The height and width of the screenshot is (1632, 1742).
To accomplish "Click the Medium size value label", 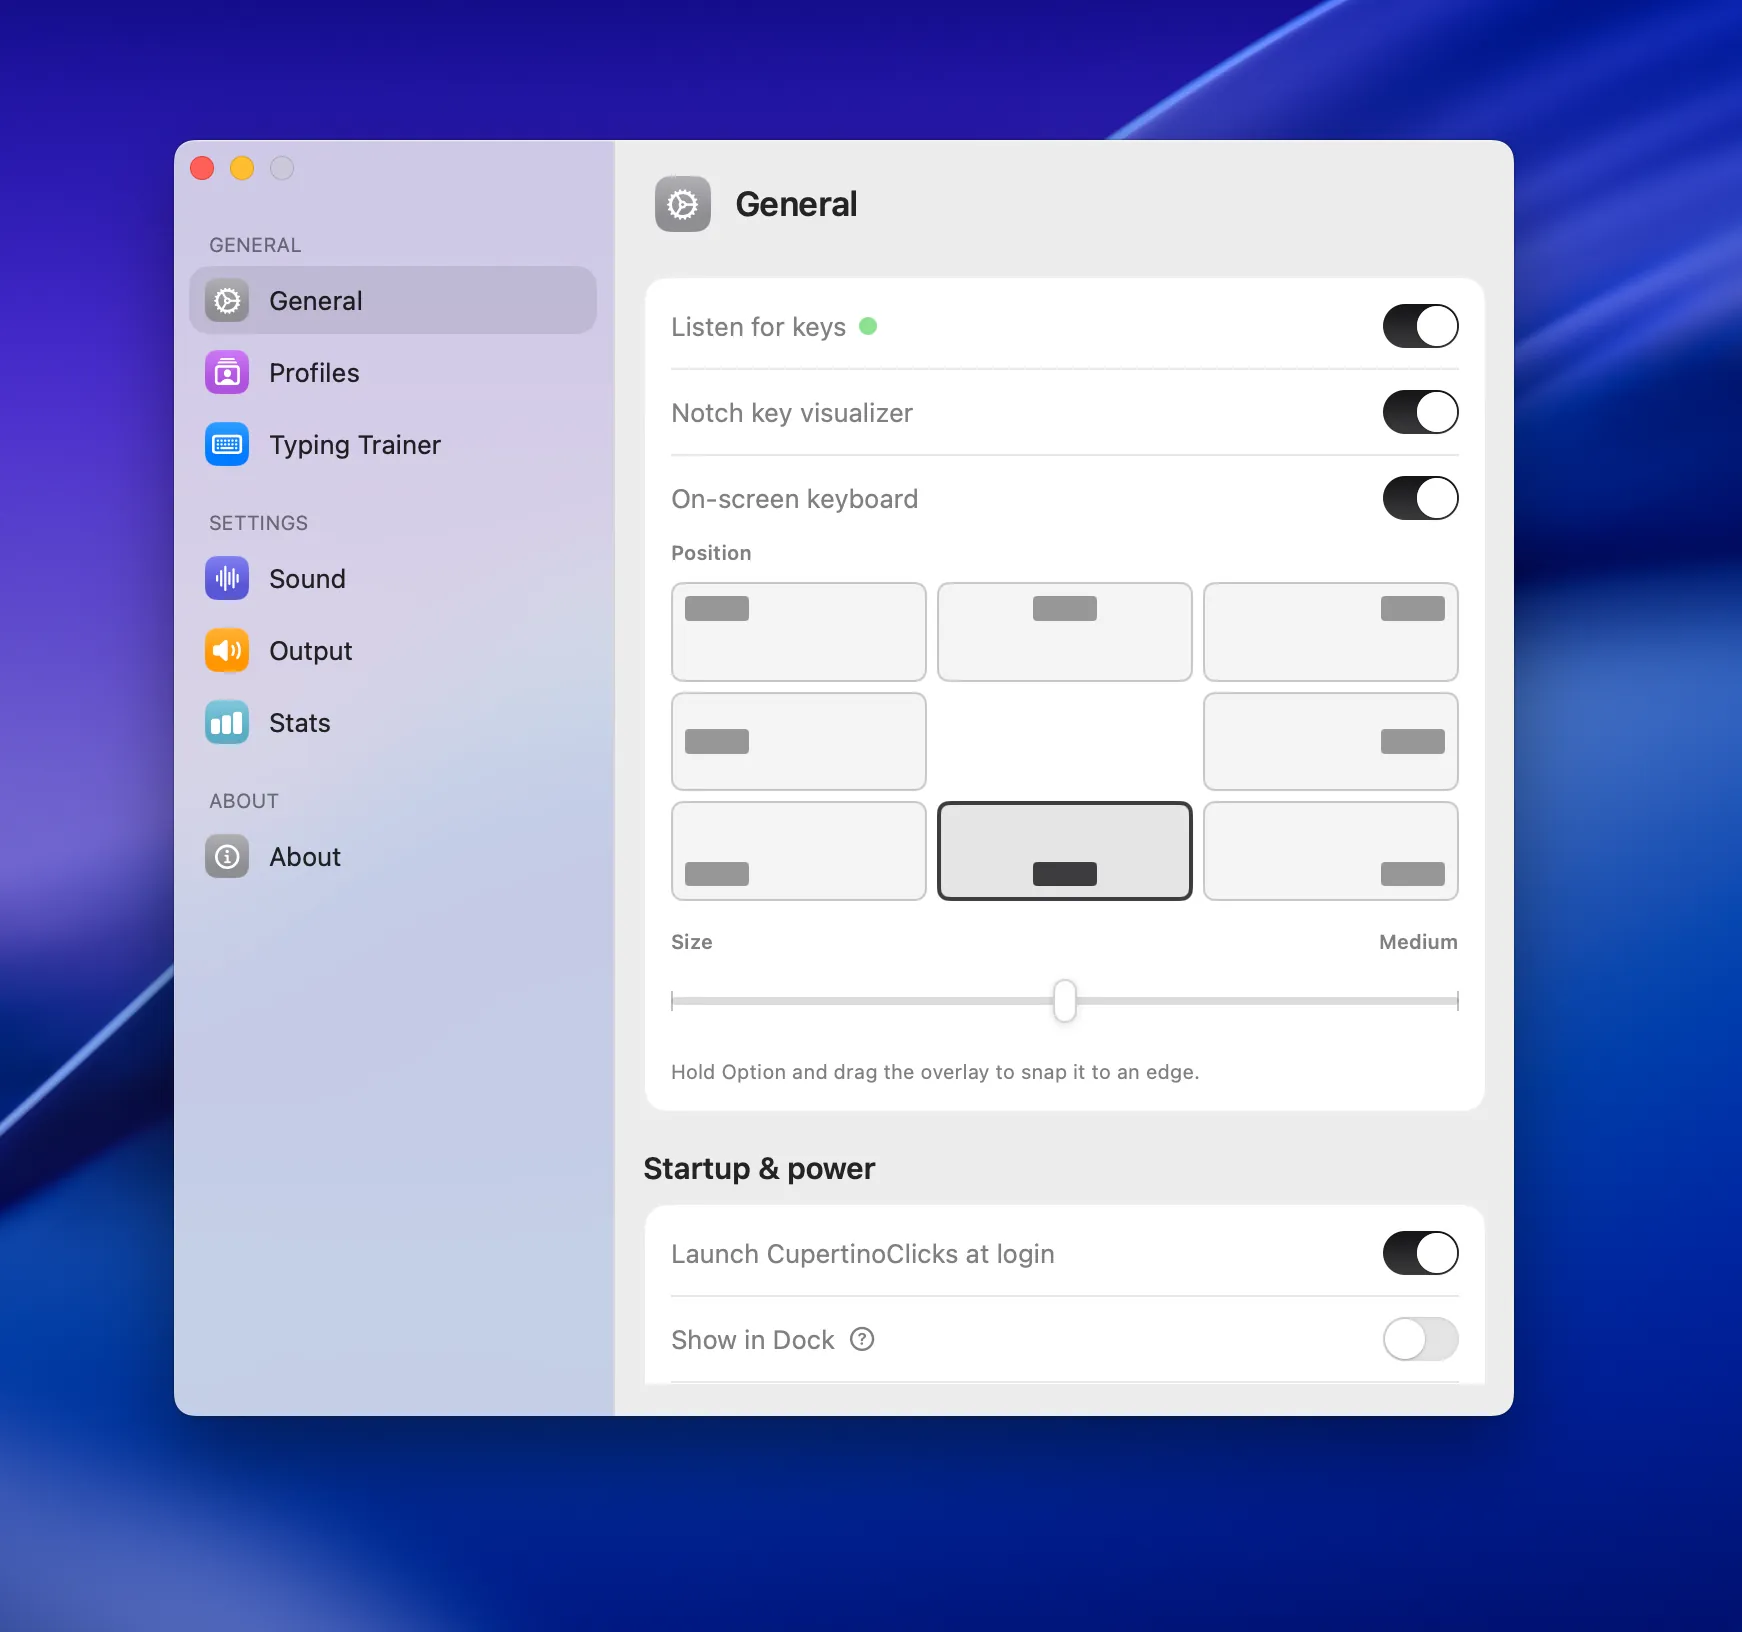I will tap(1418, 942).
